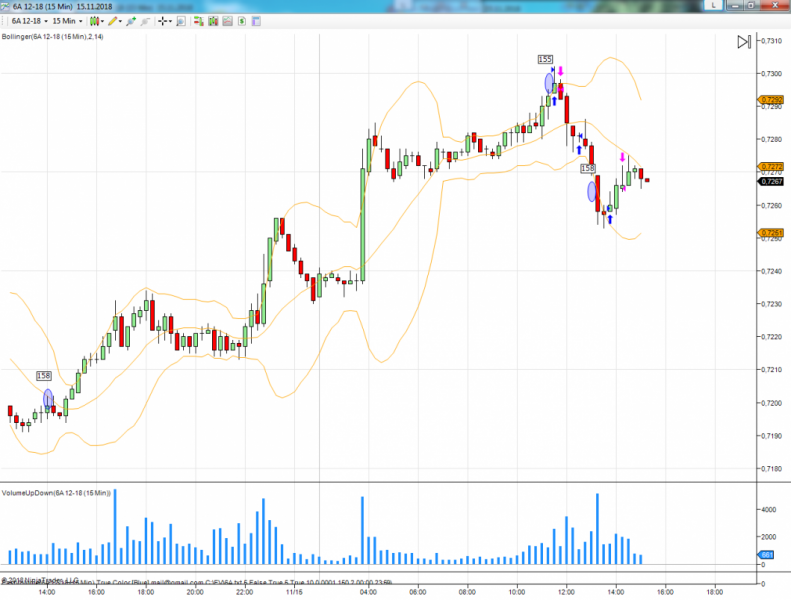Open the Strategies dollar-sign icon
The image size is (791, 600).
[242, 21]
